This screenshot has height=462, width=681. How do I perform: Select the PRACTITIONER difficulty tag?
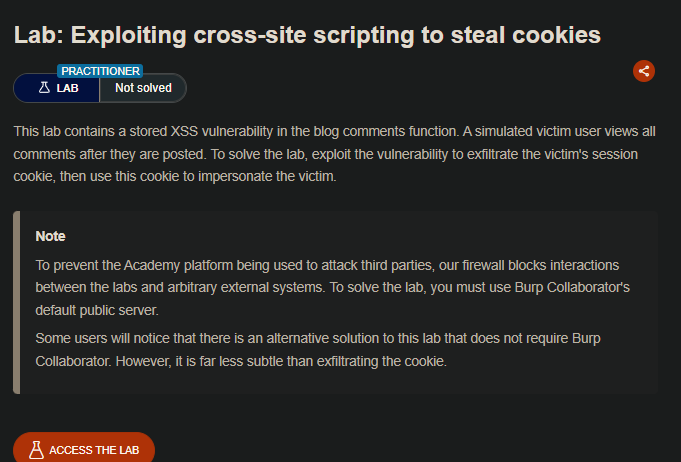[x=100, y=71]
